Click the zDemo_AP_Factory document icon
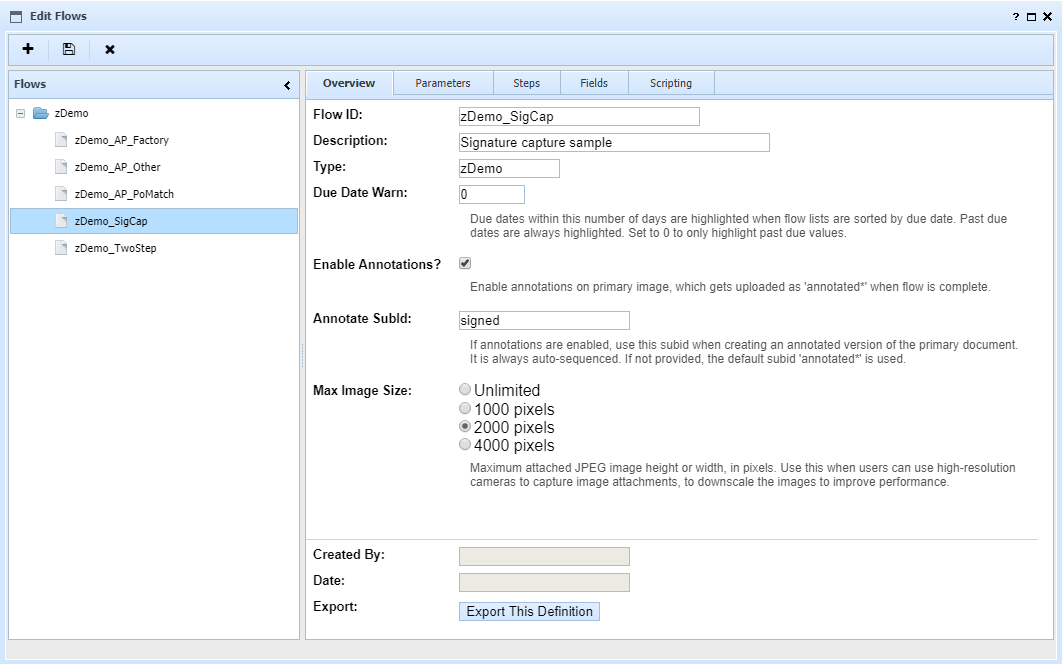 [61, 140]
